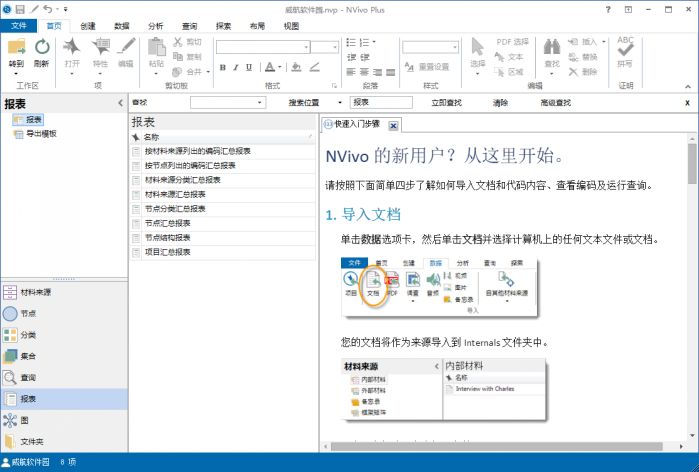Open the 图 Maps navigation item
This screenshot has height=472, width=699.
click(x=64, y=420)
